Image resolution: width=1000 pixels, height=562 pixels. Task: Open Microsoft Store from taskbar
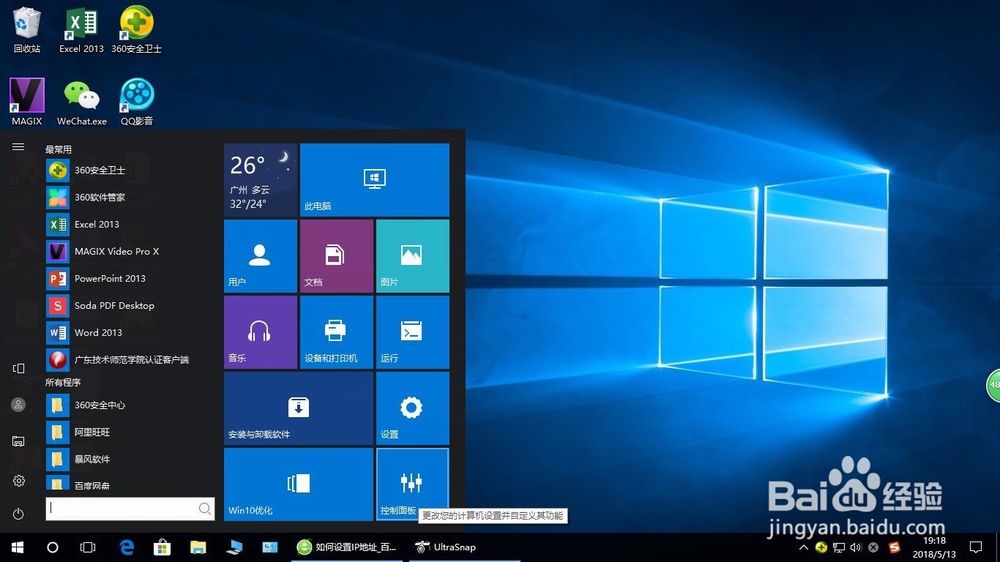(162, 547)
